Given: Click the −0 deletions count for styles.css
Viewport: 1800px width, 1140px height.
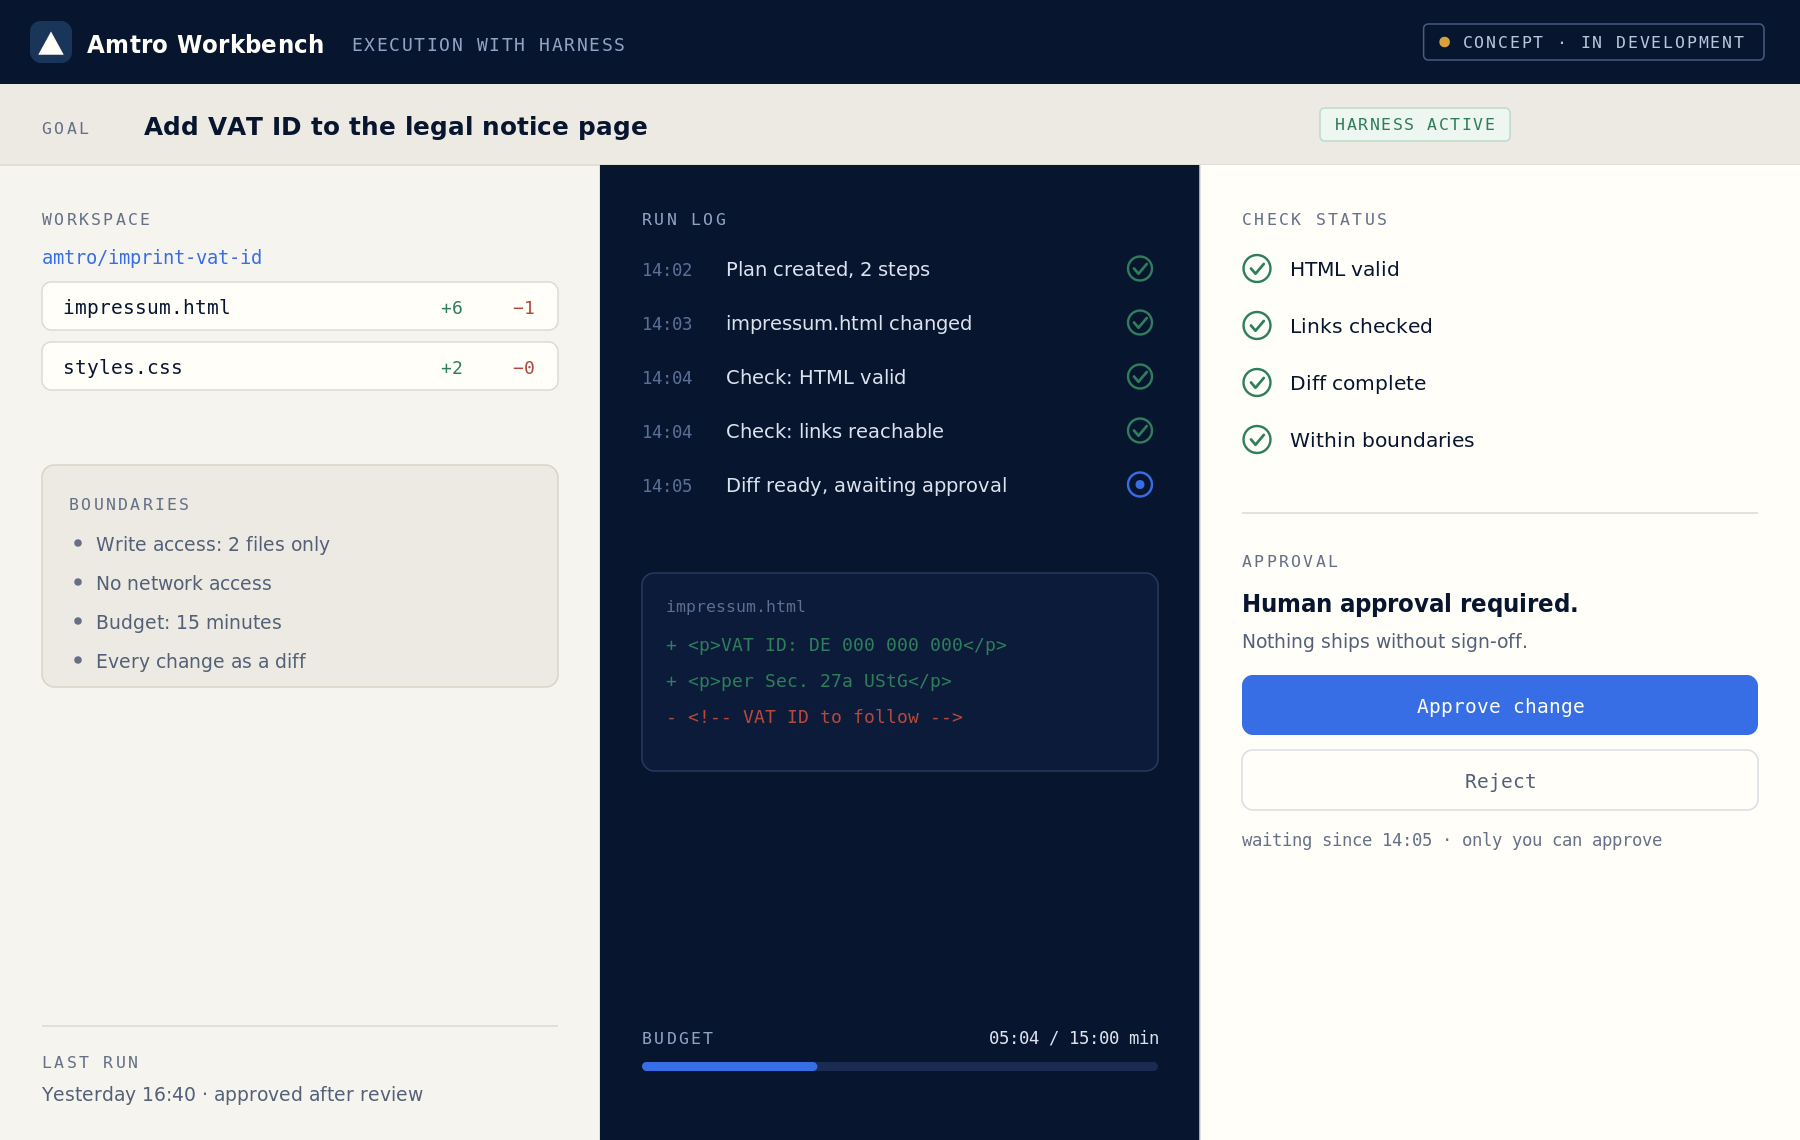Looking at the screenshot, I should point(523,367).
